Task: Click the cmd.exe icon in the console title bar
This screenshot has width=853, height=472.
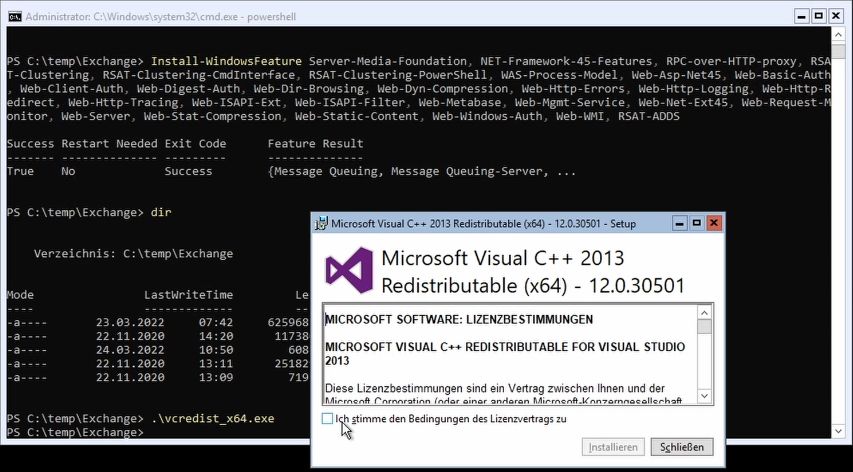Action: pos(15,17)
